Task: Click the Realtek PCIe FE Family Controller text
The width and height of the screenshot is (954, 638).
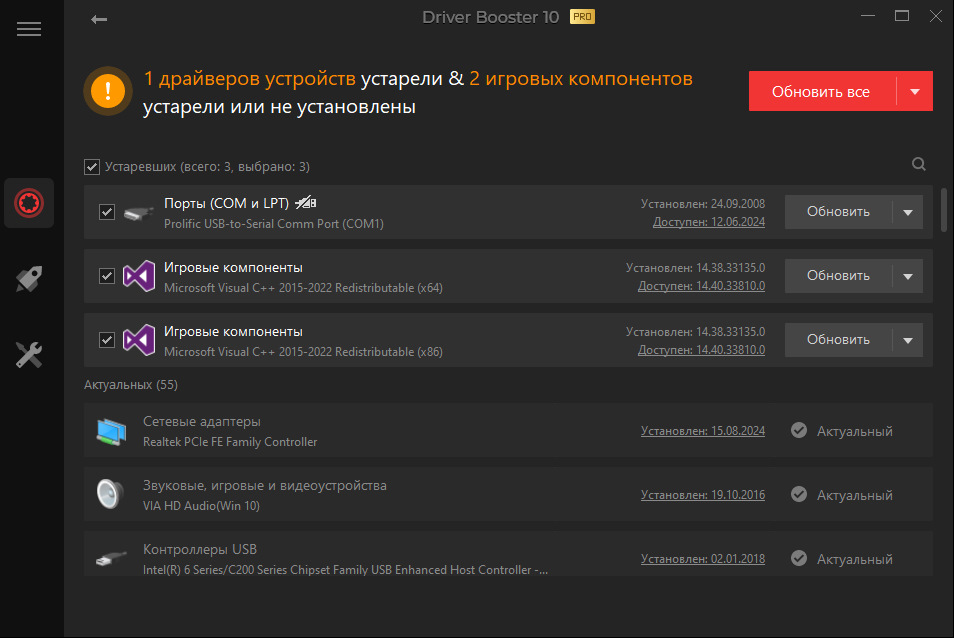Action: tap(230, 442)
